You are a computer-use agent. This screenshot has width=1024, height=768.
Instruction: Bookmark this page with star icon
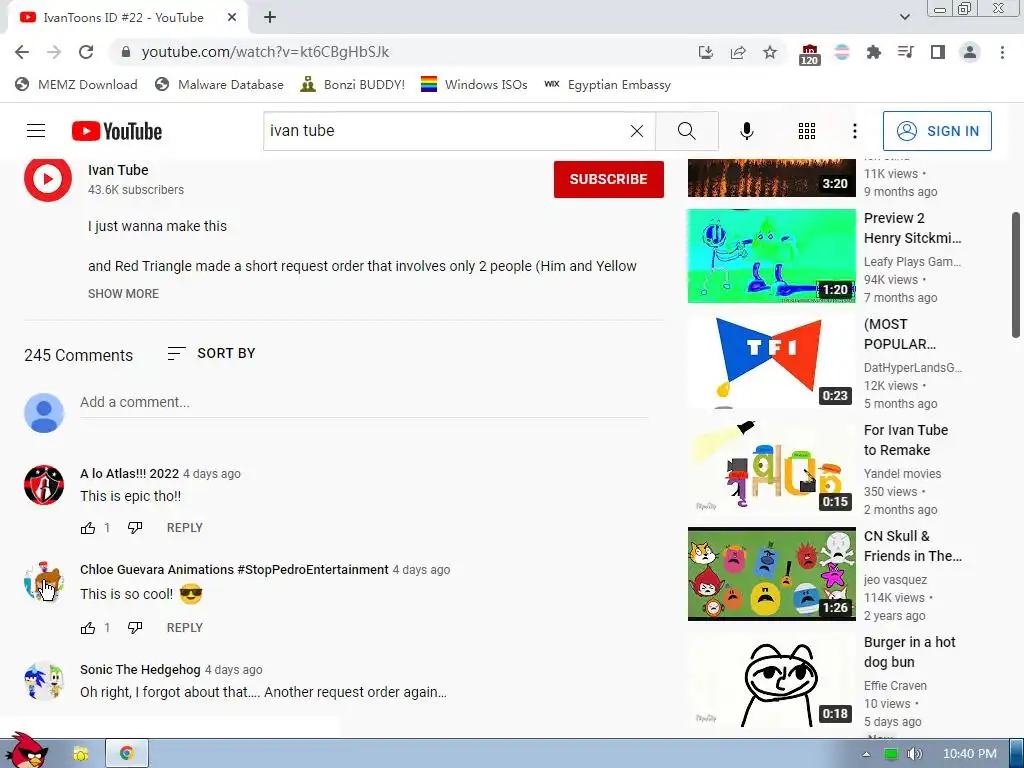pyautogui.click(x=770, y=52)
